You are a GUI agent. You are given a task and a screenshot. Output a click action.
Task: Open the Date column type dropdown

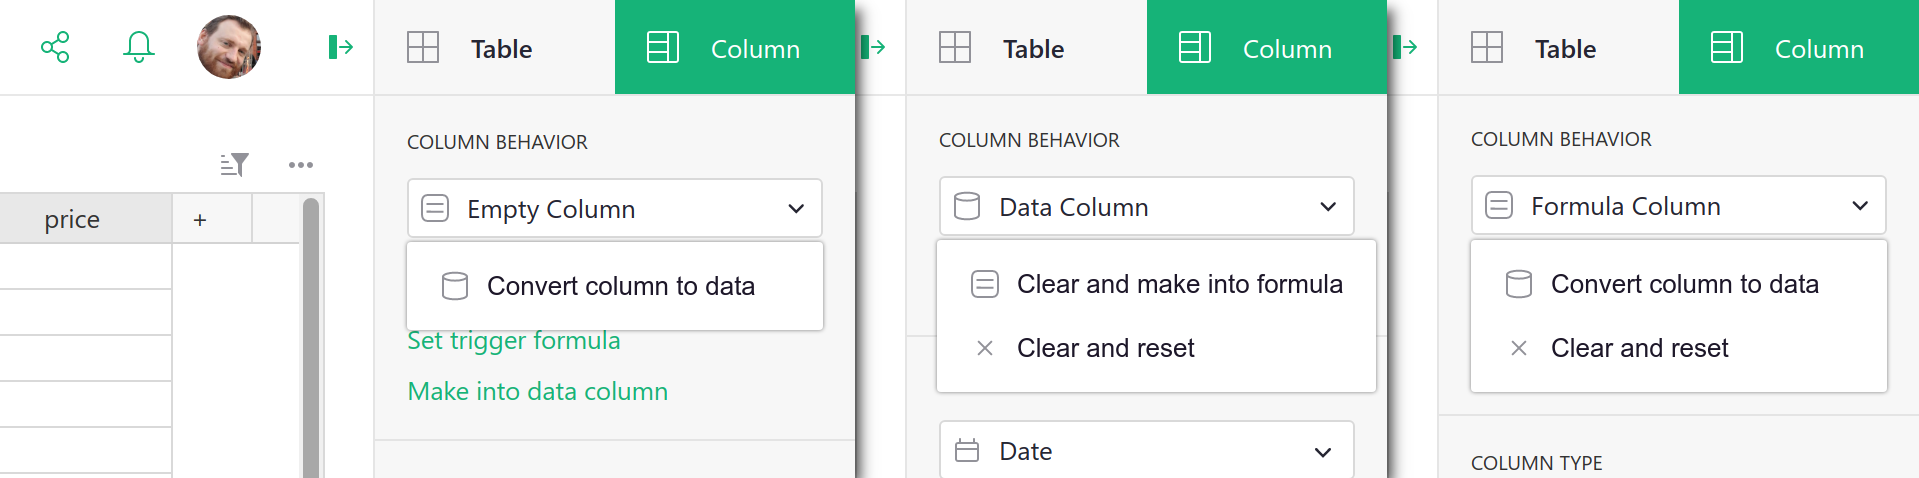(1146, 451)
